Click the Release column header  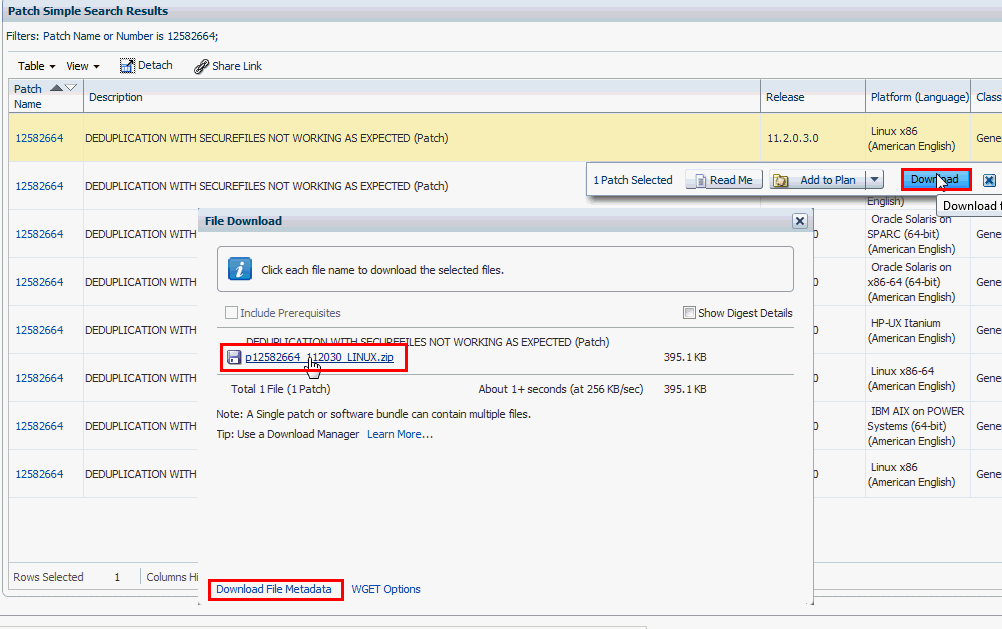(789, 96)
